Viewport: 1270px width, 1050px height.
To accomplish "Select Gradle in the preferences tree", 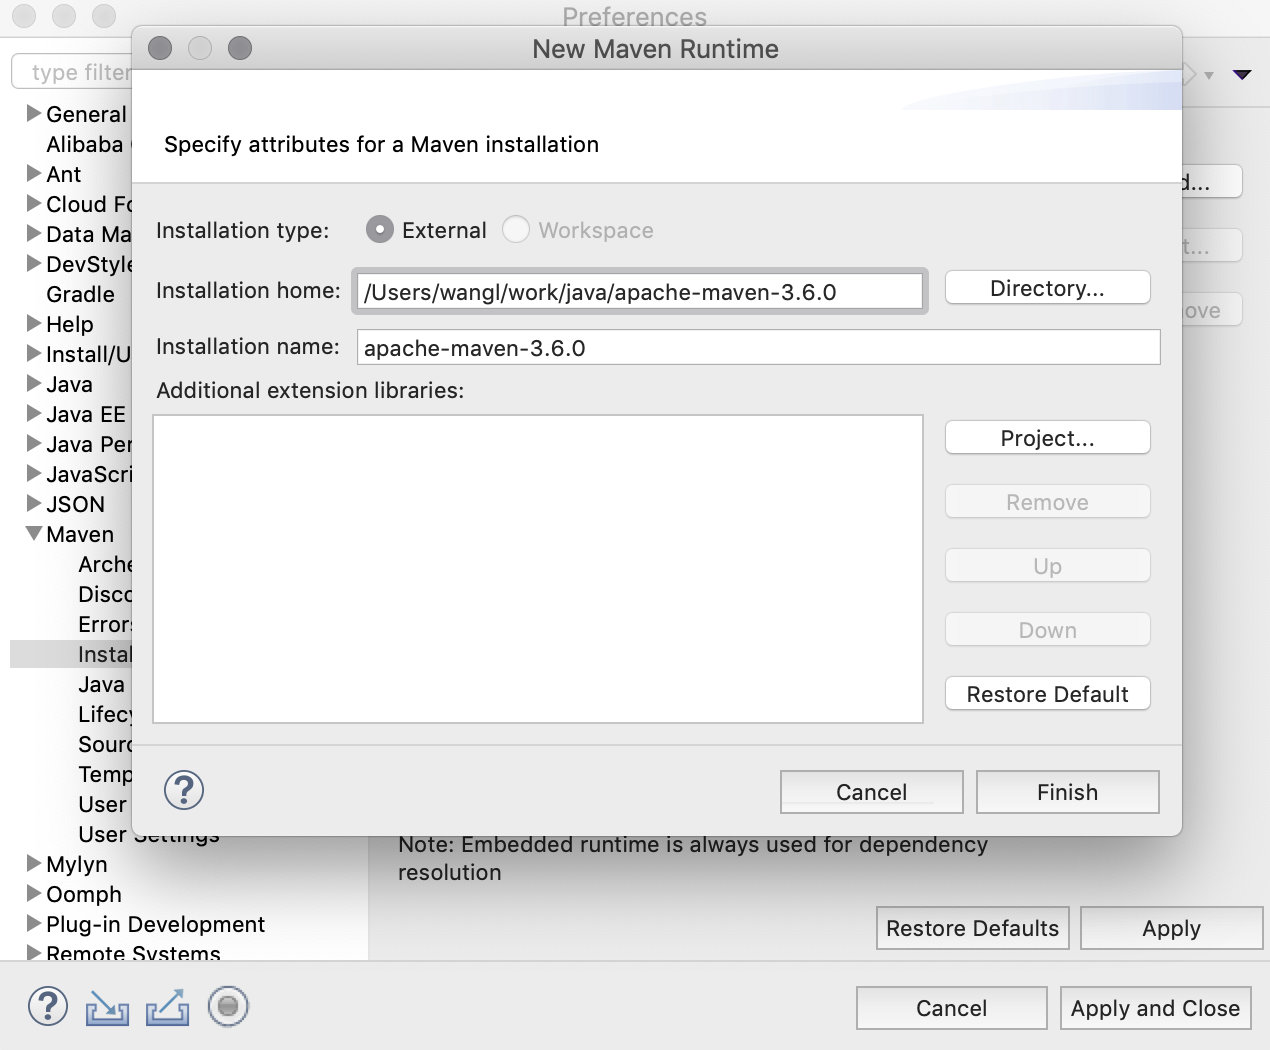I will 80,294.
